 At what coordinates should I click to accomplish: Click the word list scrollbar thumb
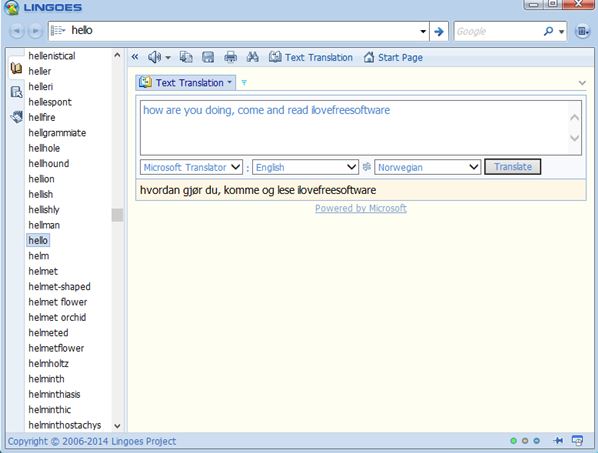click(117, 215)
